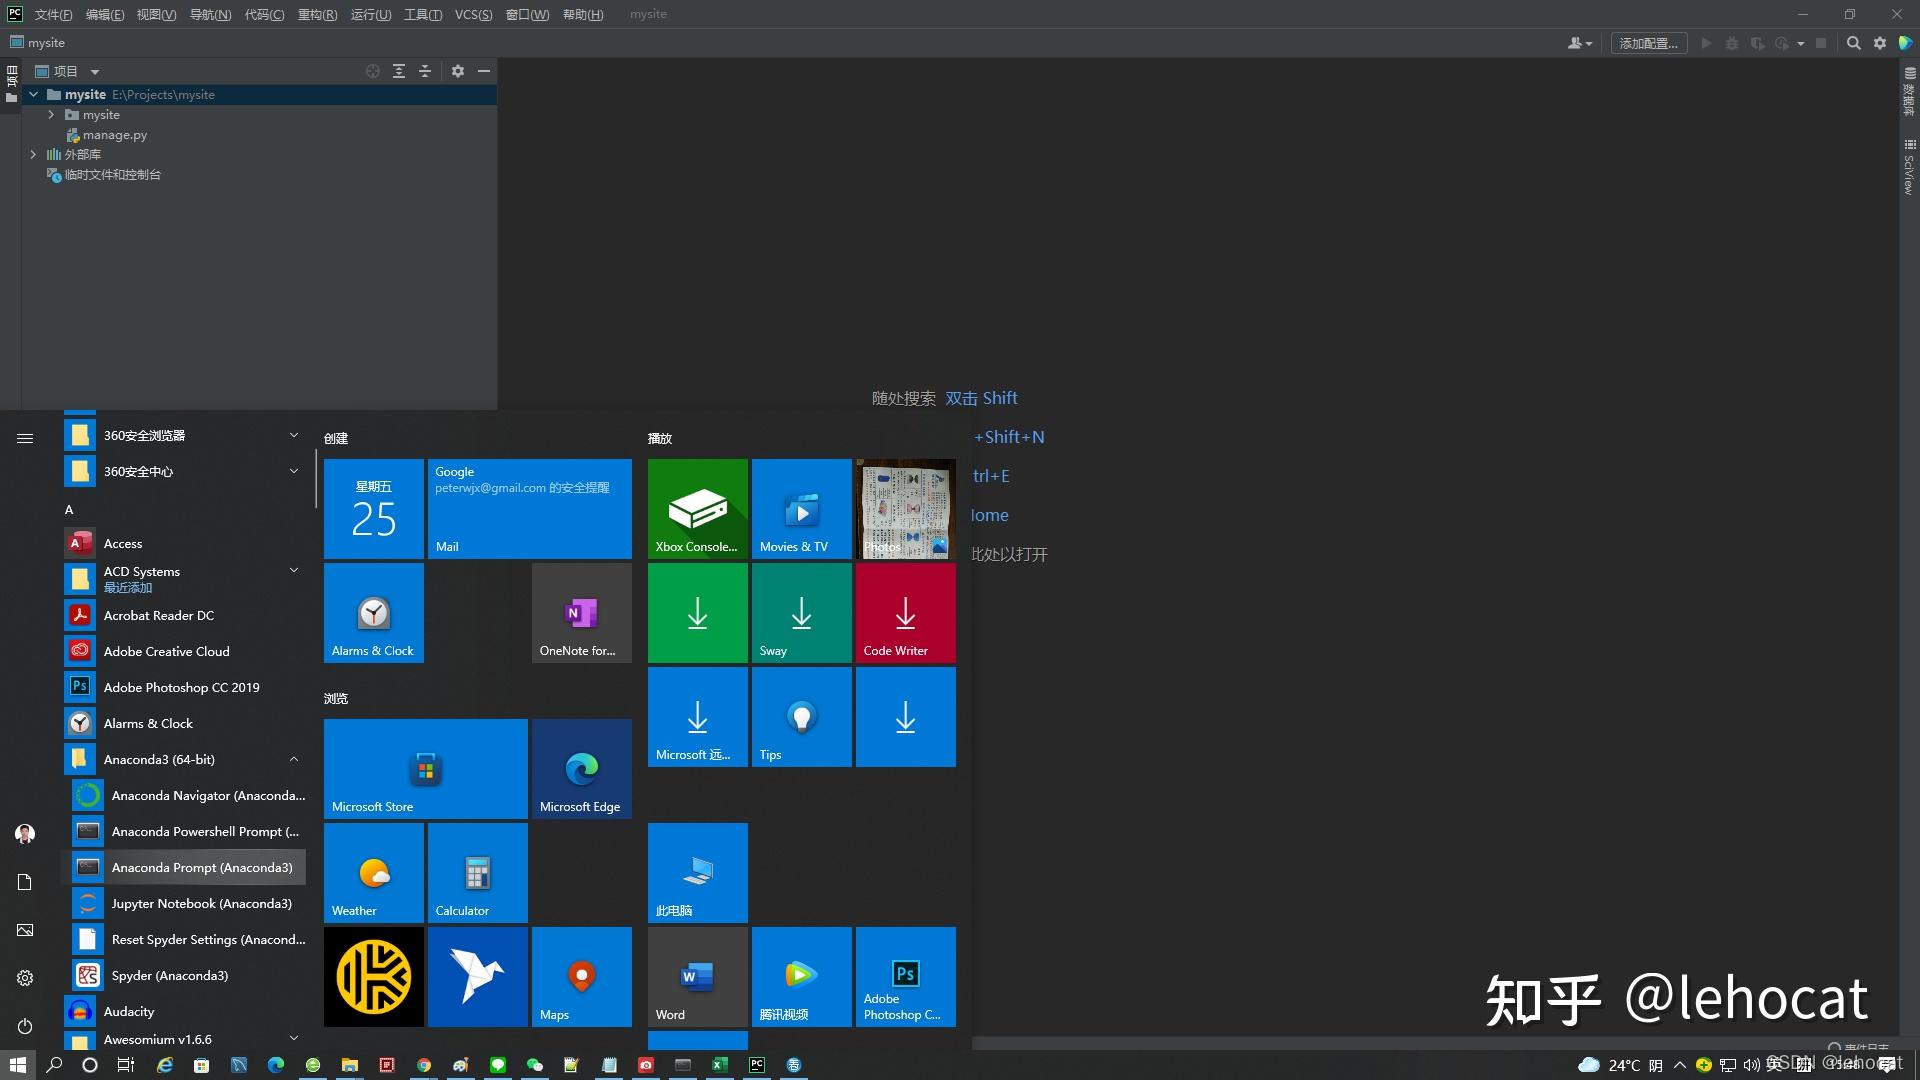Click the Start menu power icon
1920x1080 pixels.
point(25,1026)
